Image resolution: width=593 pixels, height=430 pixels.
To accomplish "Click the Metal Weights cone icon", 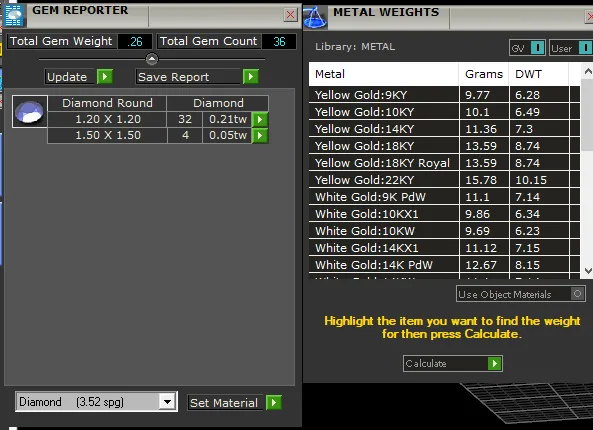I will click(x=314, y=17).
